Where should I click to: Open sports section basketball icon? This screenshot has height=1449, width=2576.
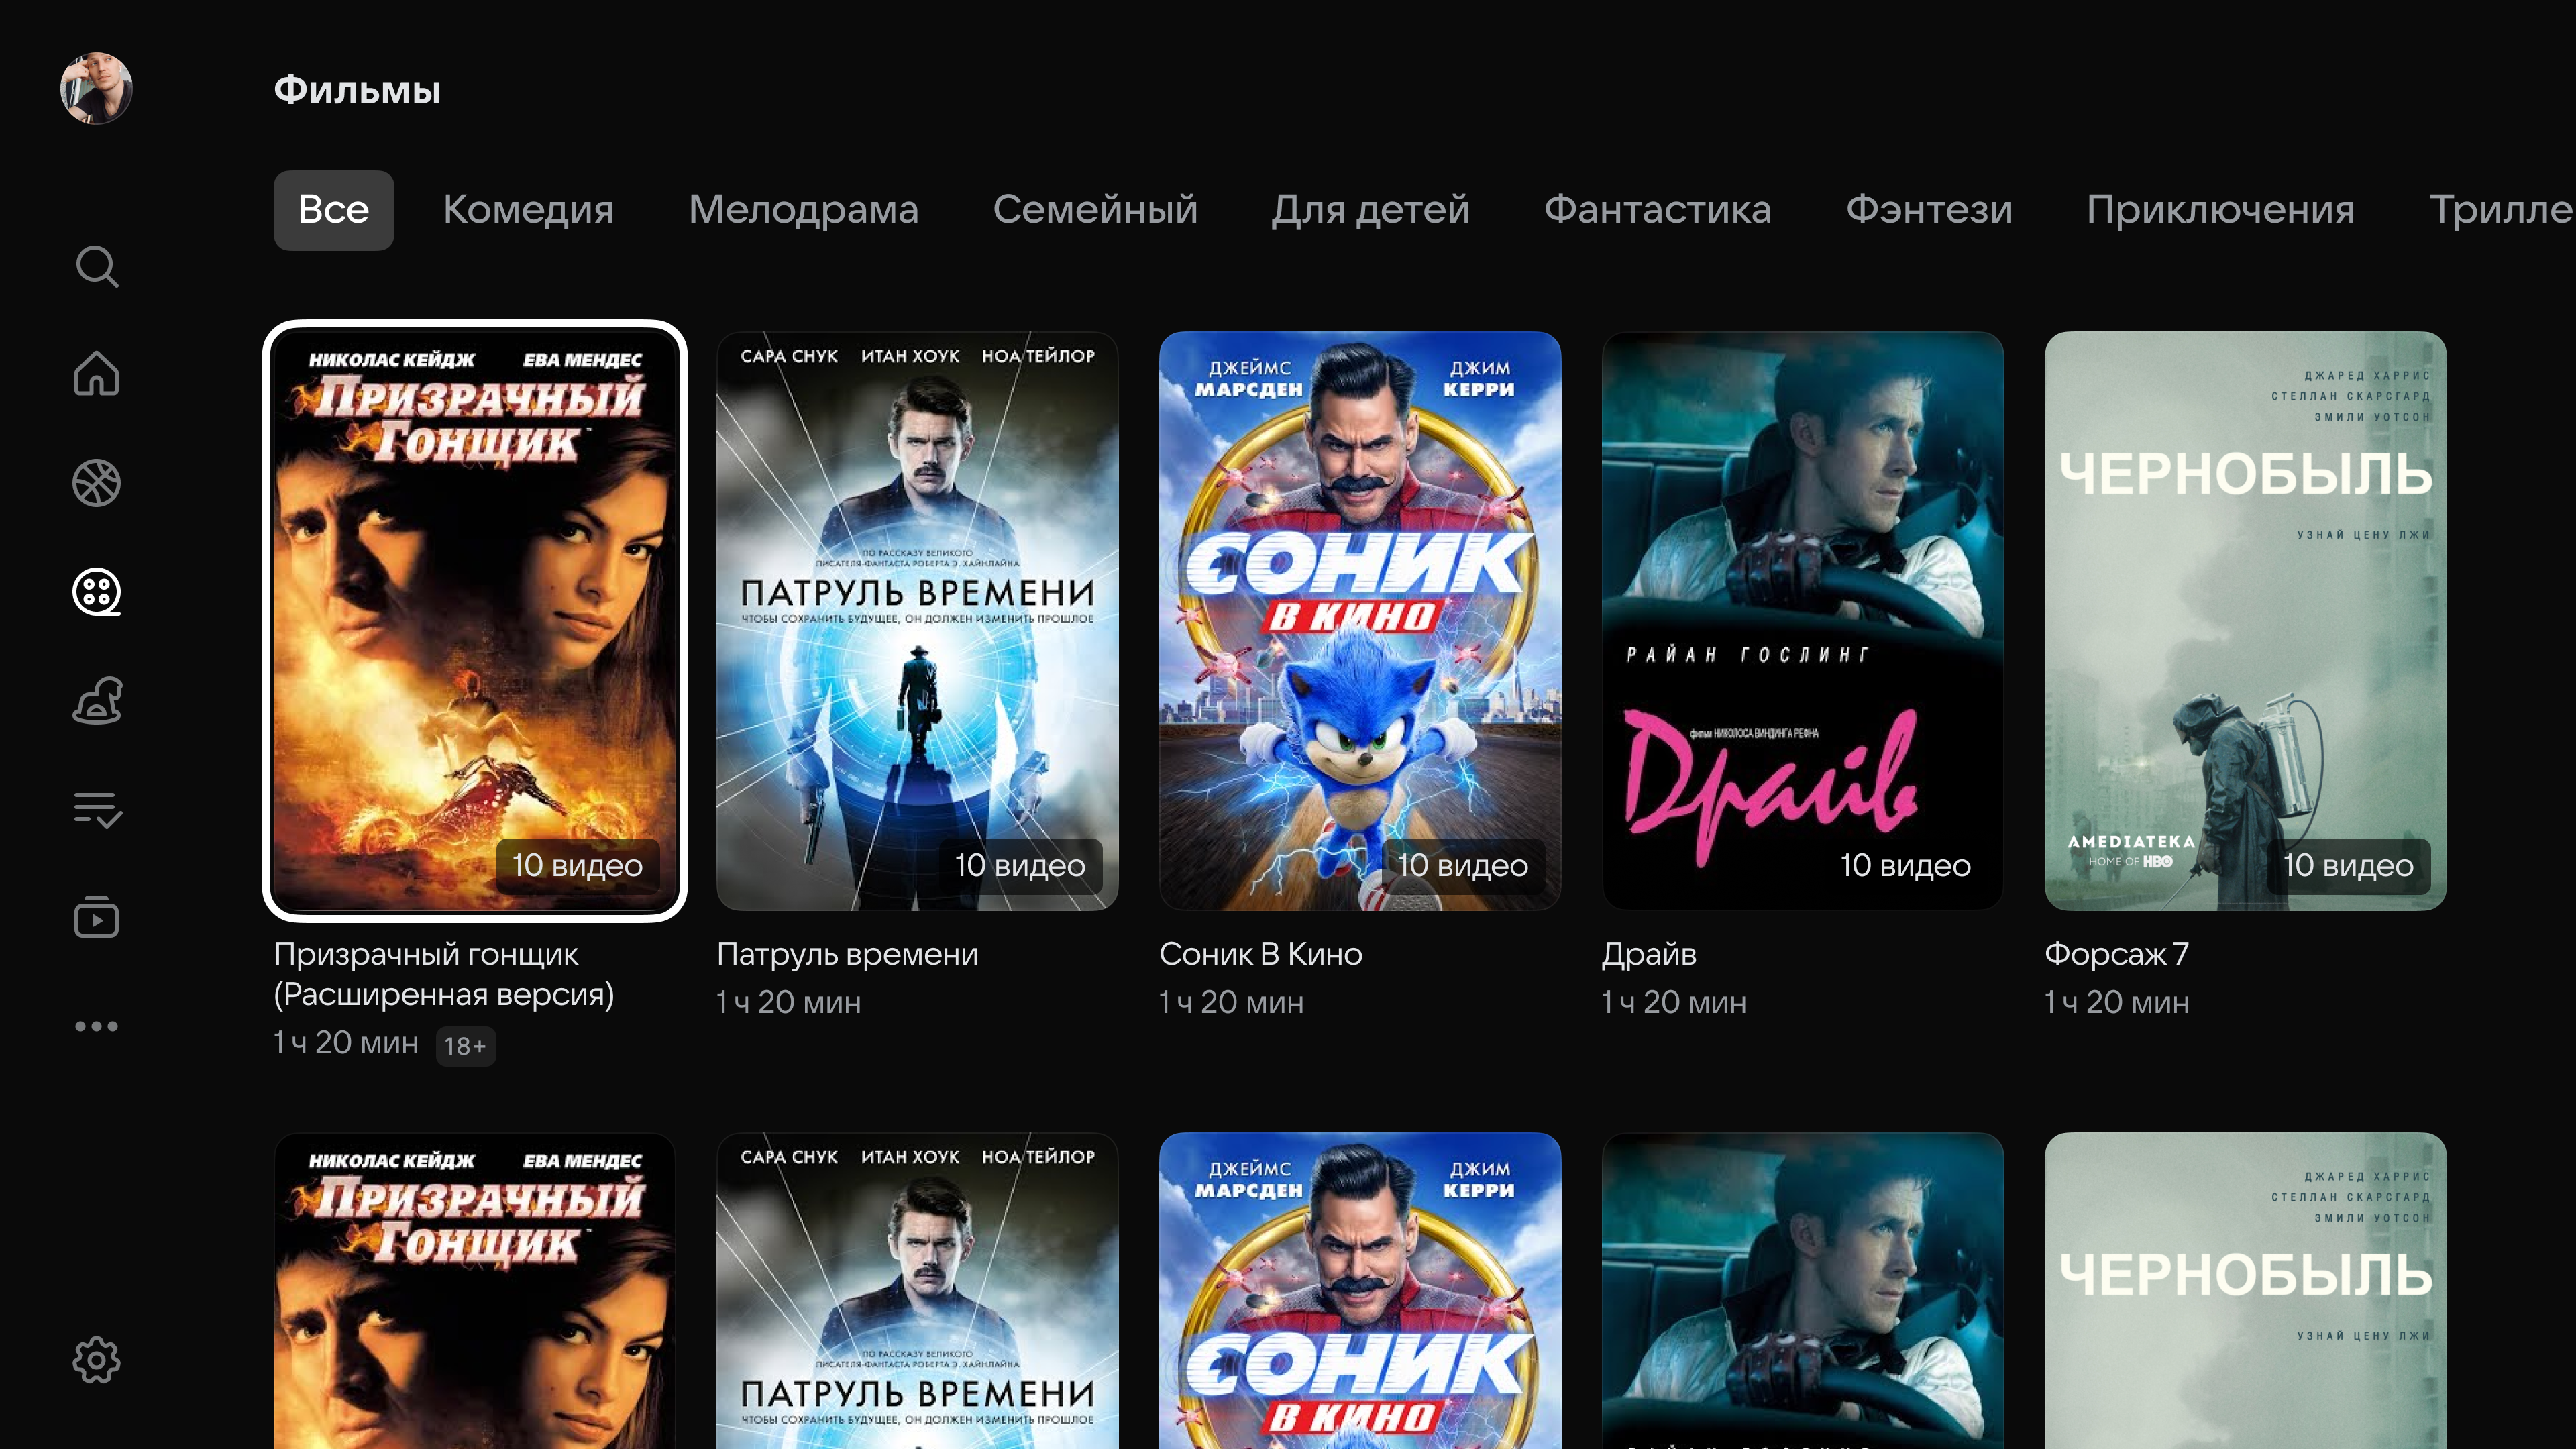click(97, 483)
